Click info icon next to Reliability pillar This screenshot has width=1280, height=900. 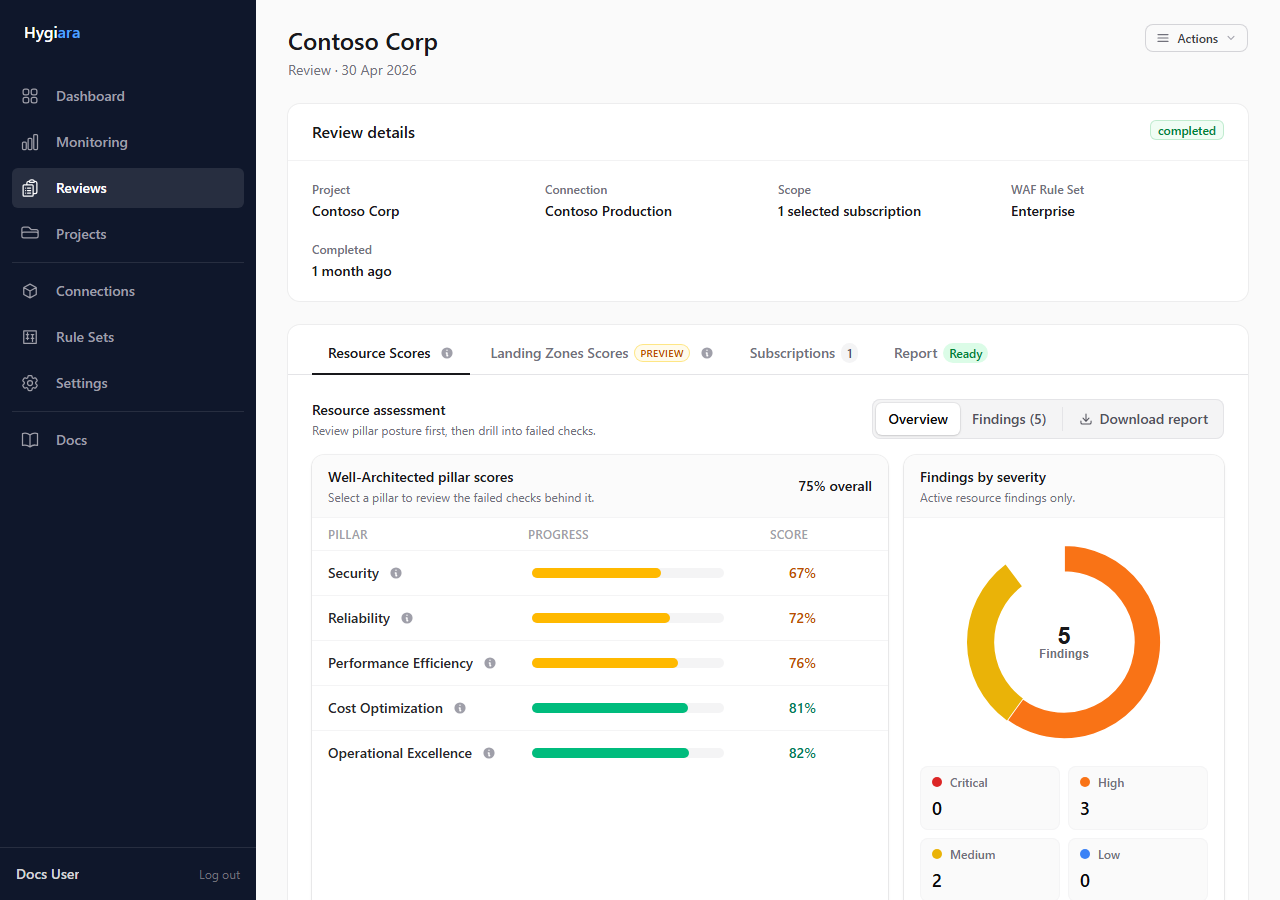pos(407,618)
